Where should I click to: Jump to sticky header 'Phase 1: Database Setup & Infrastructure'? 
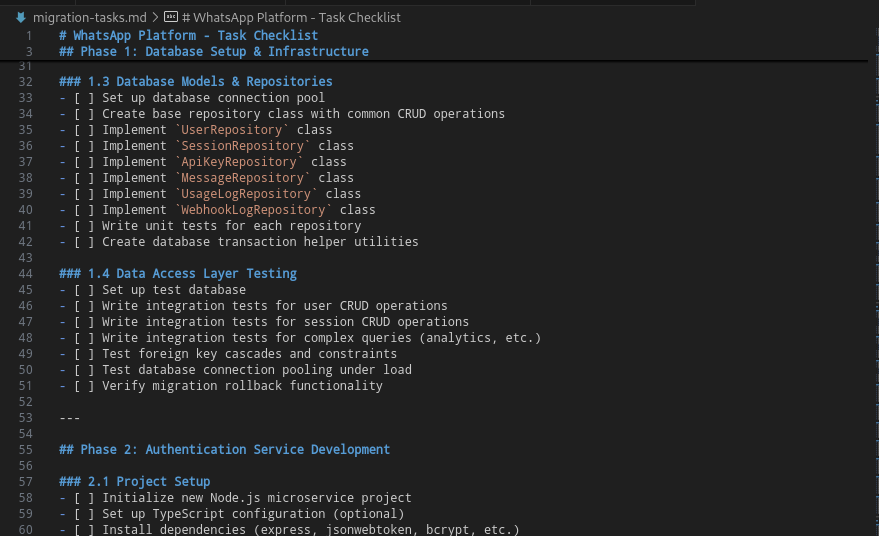pos(214,51)
